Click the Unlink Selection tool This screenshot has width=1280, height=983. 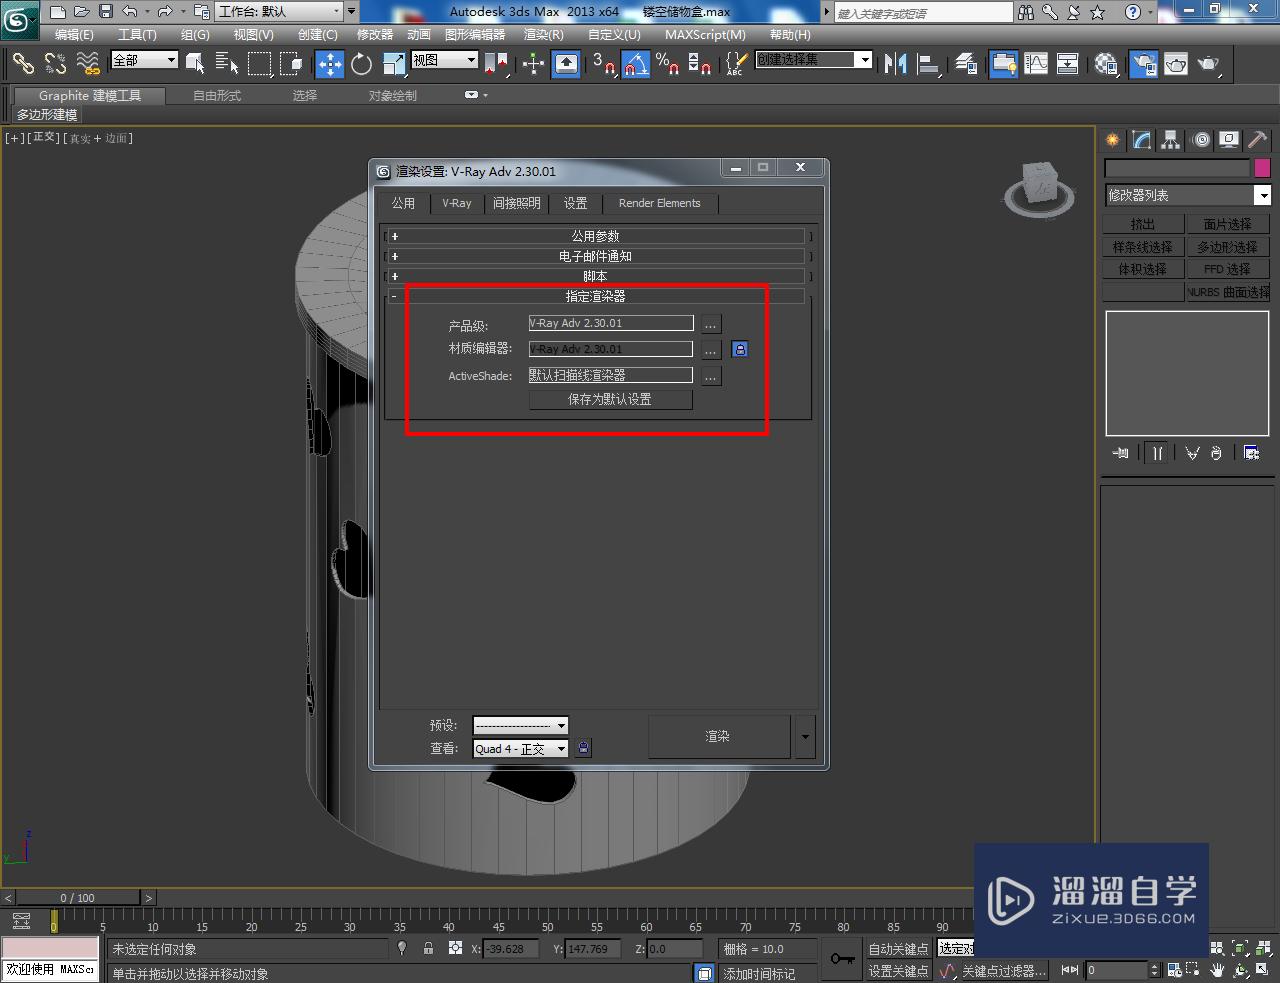55,63
